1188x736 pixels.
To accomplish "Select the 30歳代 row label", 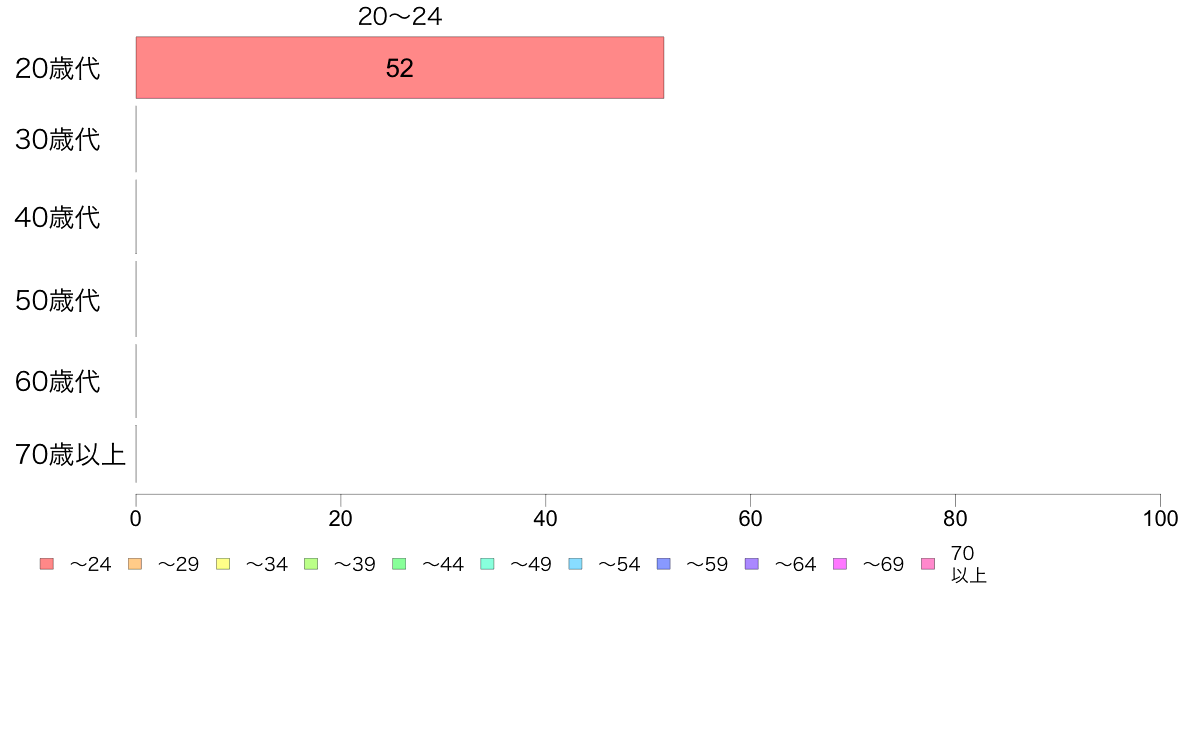I will click(x=58, y=139).
